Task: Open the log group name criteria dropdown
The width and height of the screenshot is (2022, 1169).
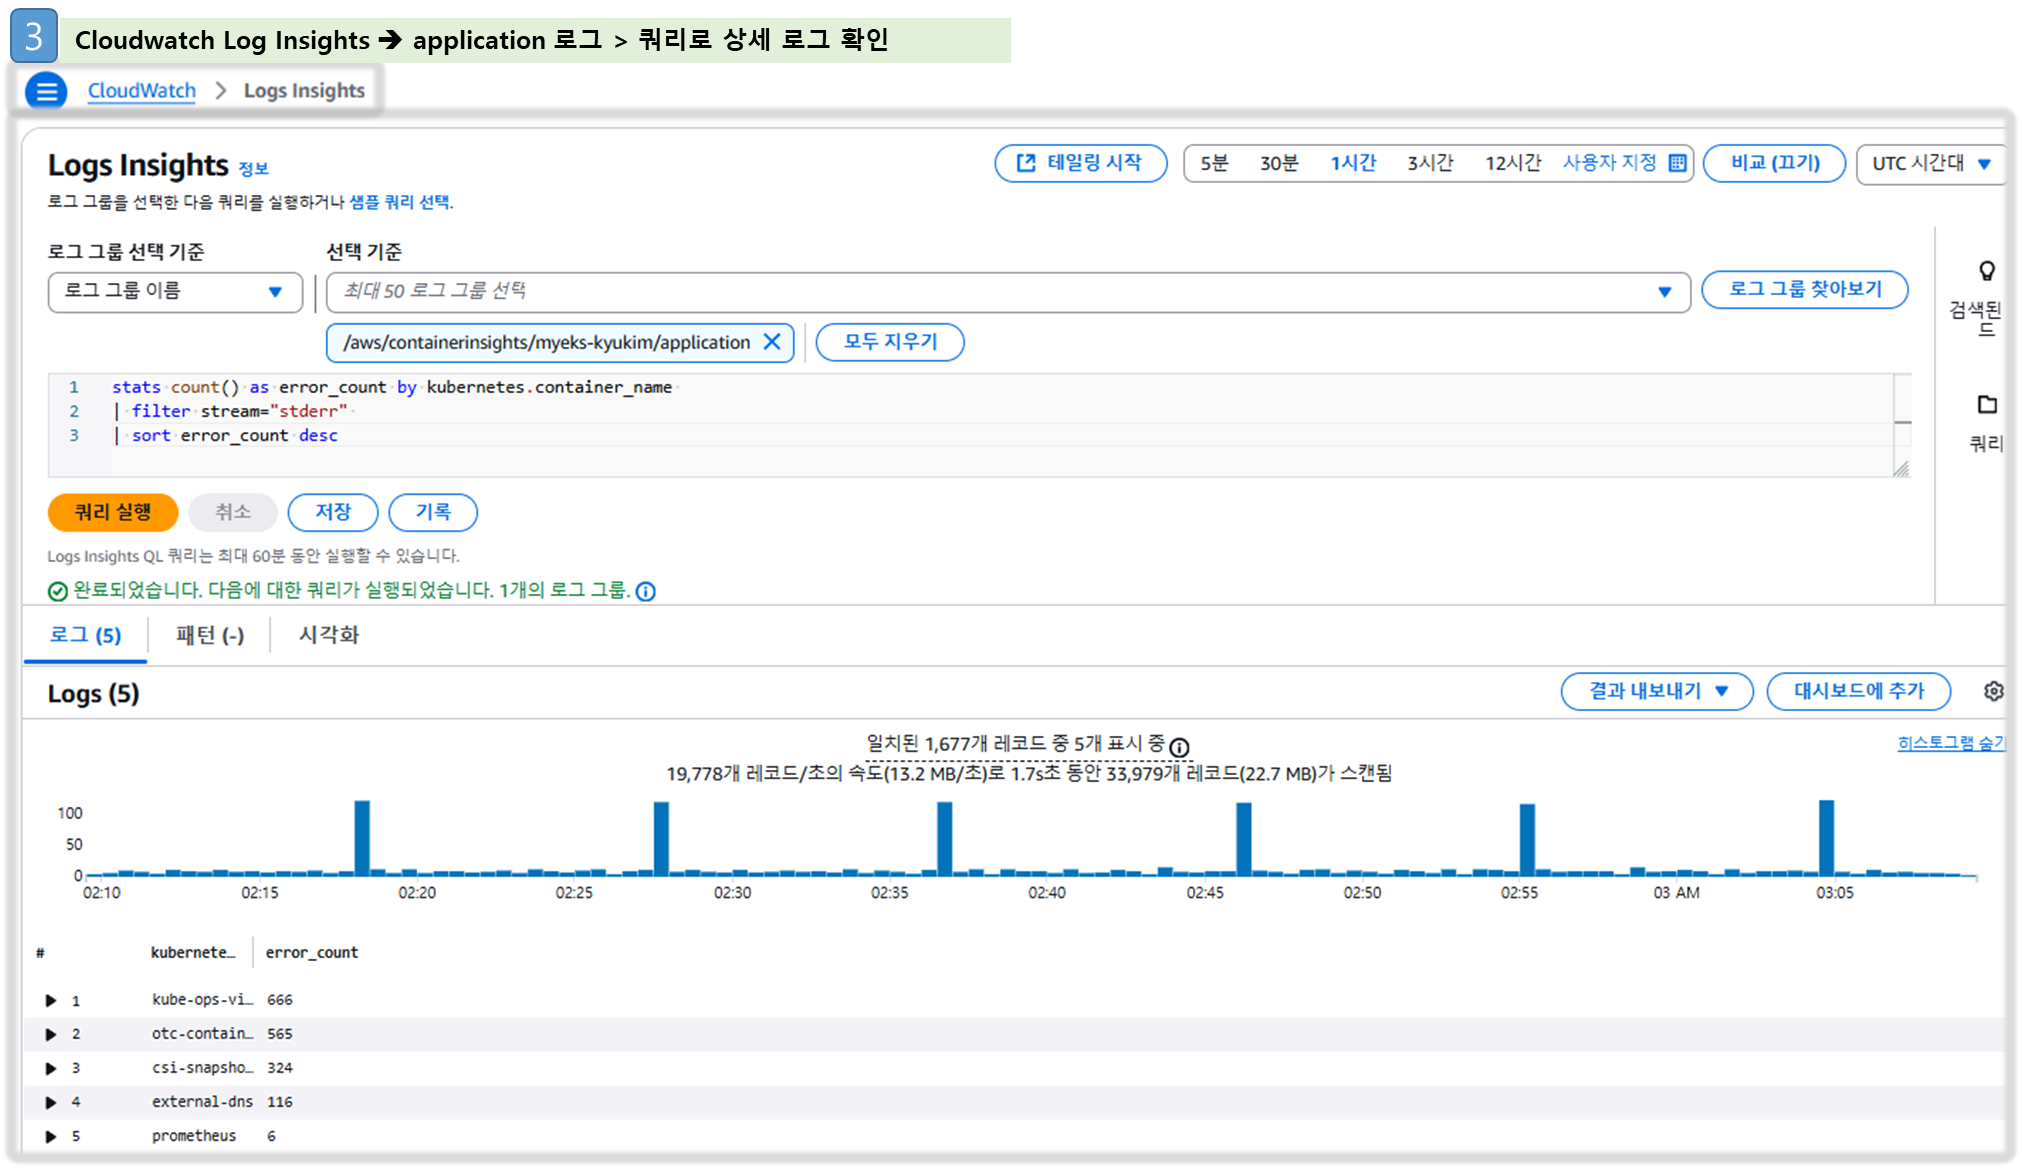Action: click(175, 291)
